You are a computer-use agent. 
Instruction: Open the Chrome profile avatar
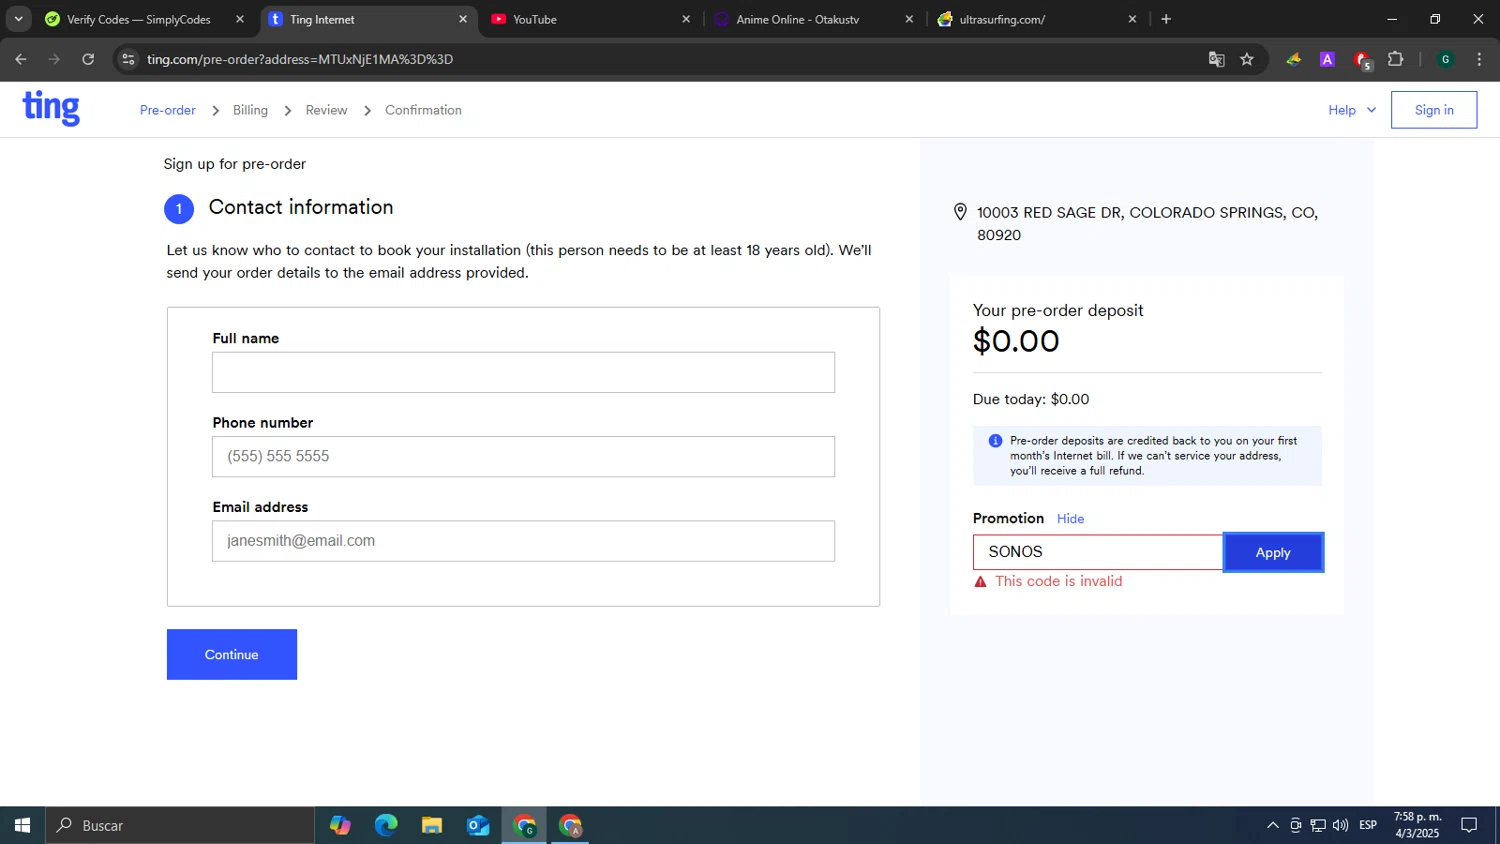tap(1445, 59)
